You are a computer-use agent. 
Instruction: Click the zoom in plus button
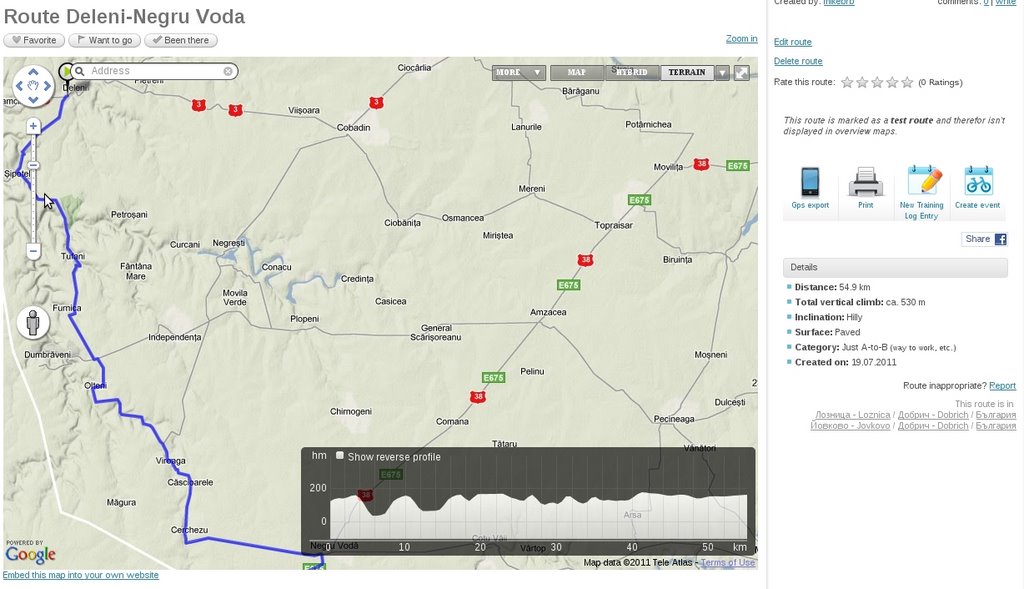click(33, 126)
